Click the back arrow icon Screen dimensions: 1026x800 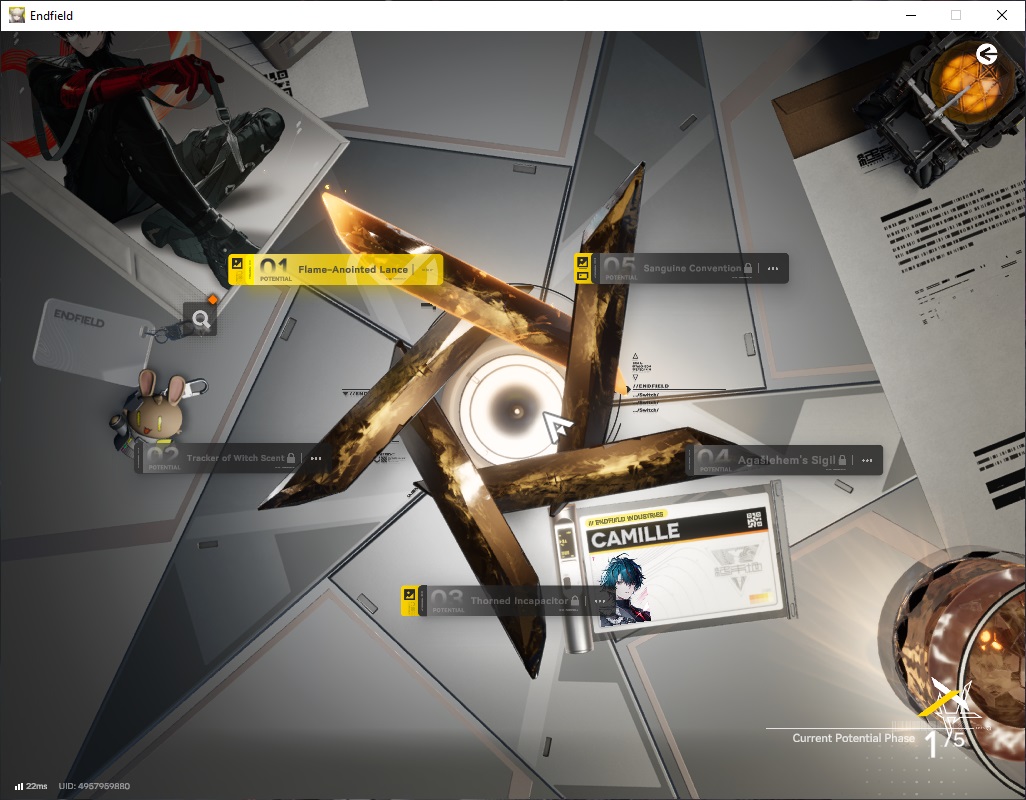click(x=986, y=54)
